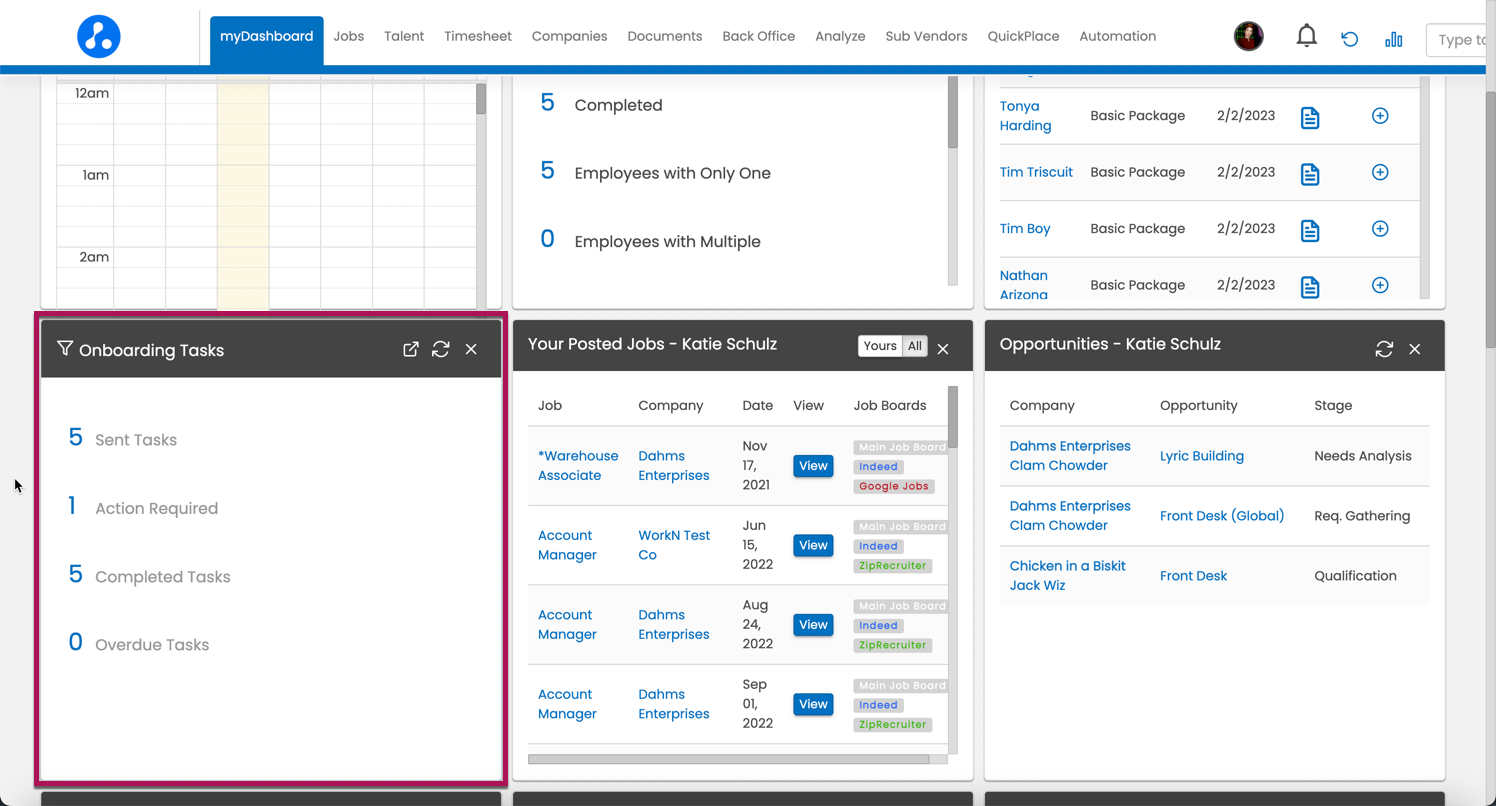Click plus icon for Nathan Arizona
The height and width of the screenshot is (806, 1496).
(1380, 285)
